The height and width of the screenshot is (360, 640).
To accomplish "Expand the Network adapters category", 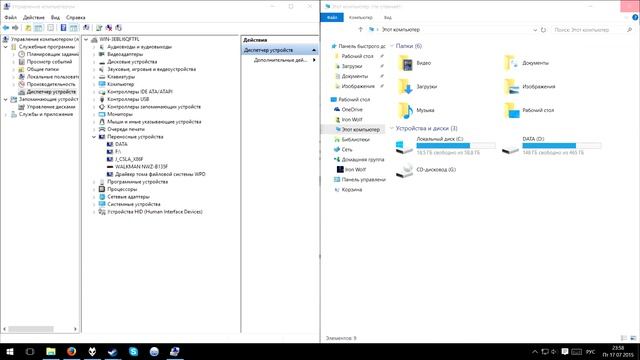I will click(x=94, y=197).
